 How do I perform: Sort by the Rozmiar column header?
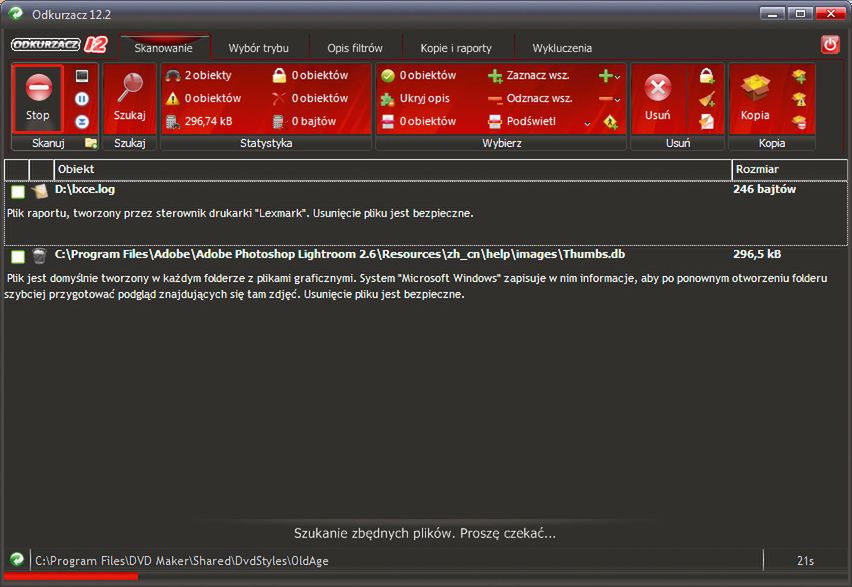(x=789, y=170)
